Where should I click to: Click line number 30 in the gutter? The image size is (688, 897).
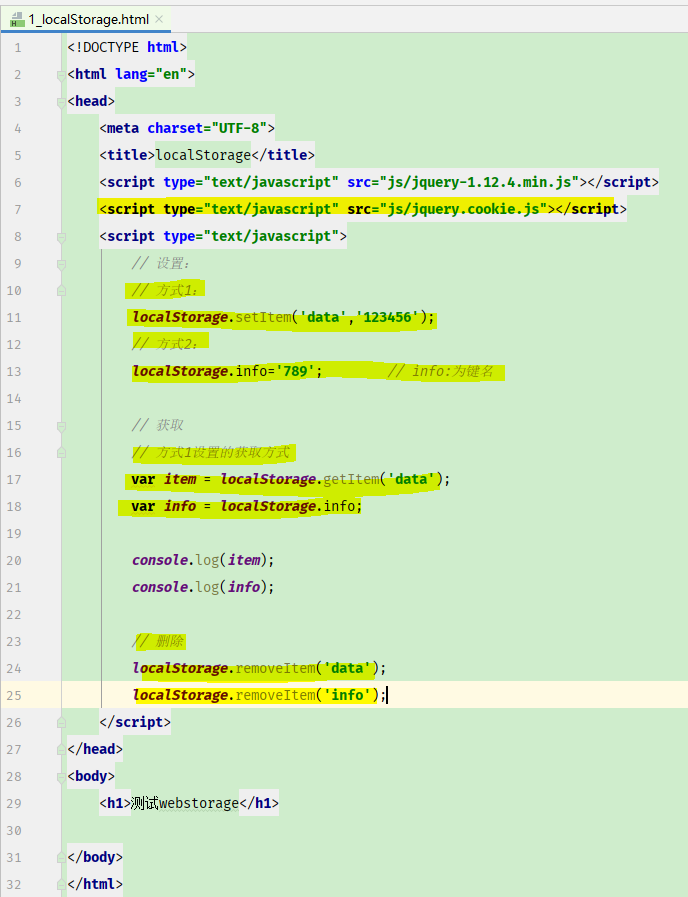pyautogui.click(x=14, y=831)
